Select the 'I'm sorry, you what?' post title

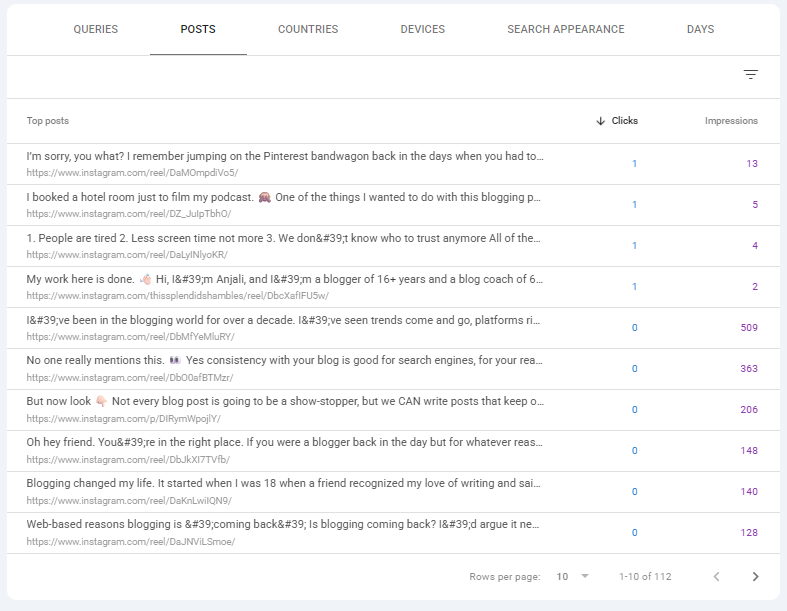pyautogui.click(x=285, y=157)
